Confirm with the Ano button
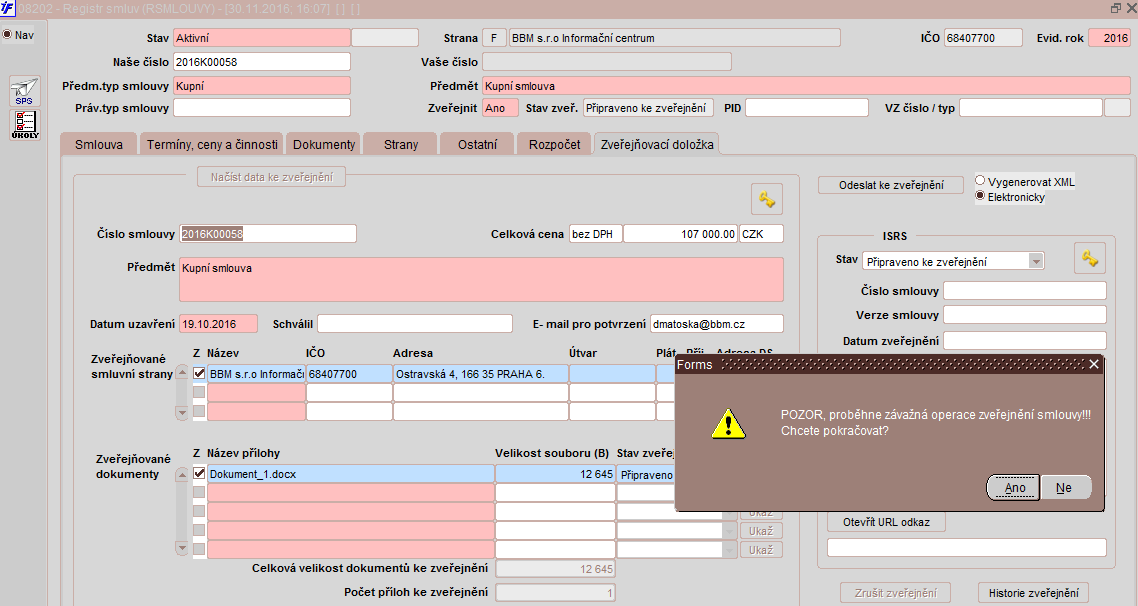This screenshot has width=1138, height=606. coord(1014,488)
